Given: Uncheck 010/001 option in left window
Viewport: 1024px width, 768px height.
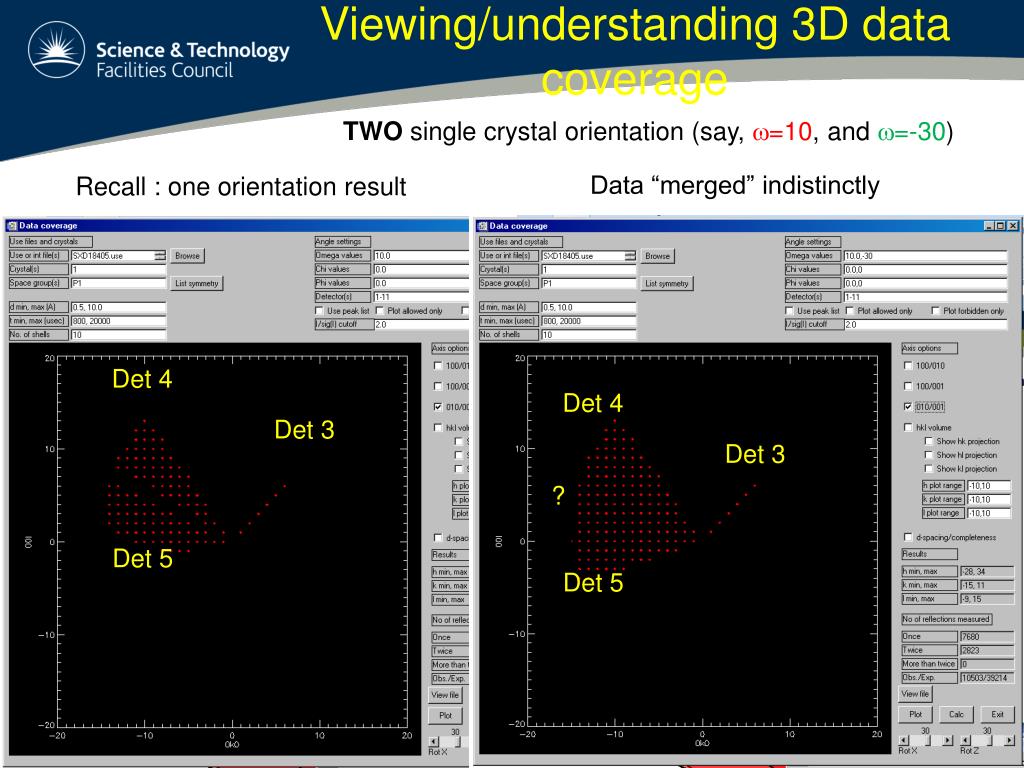Looking at the screenshot, I should 438,406.
